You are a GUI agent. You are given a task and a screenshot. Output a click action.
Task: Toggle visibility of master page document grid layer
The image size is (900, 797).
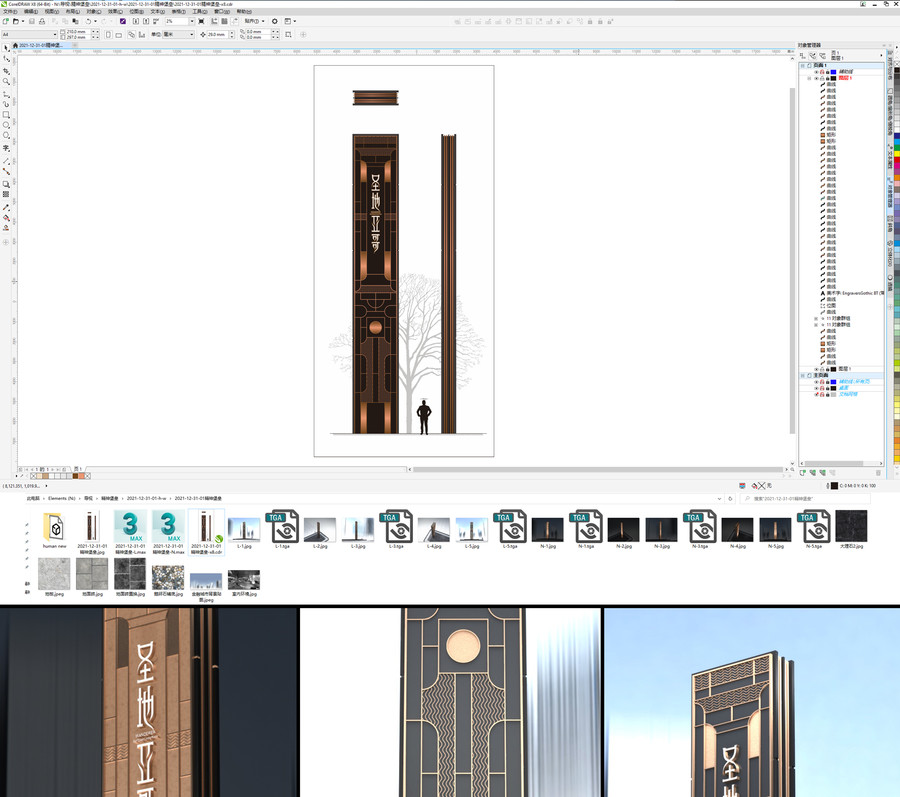tap(816, 394)
